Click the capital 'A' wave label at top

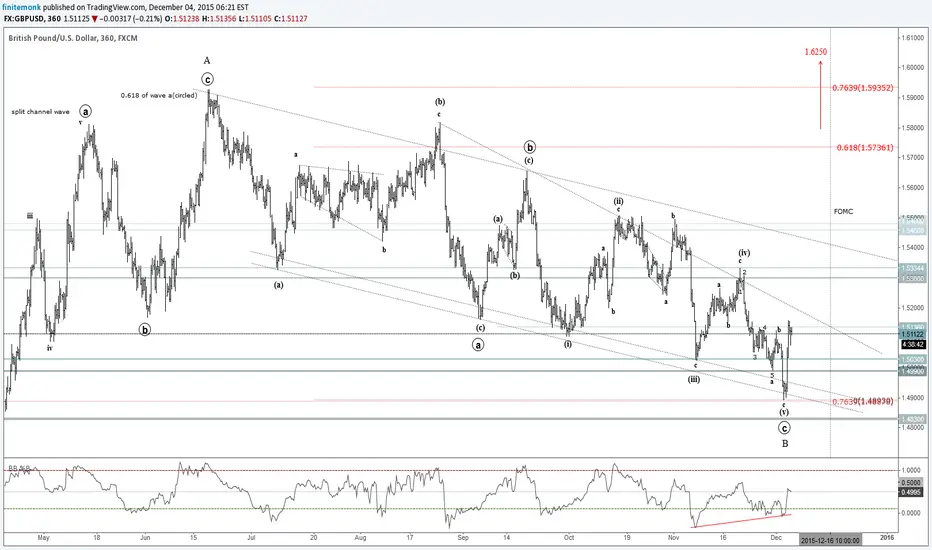(207, 60)
